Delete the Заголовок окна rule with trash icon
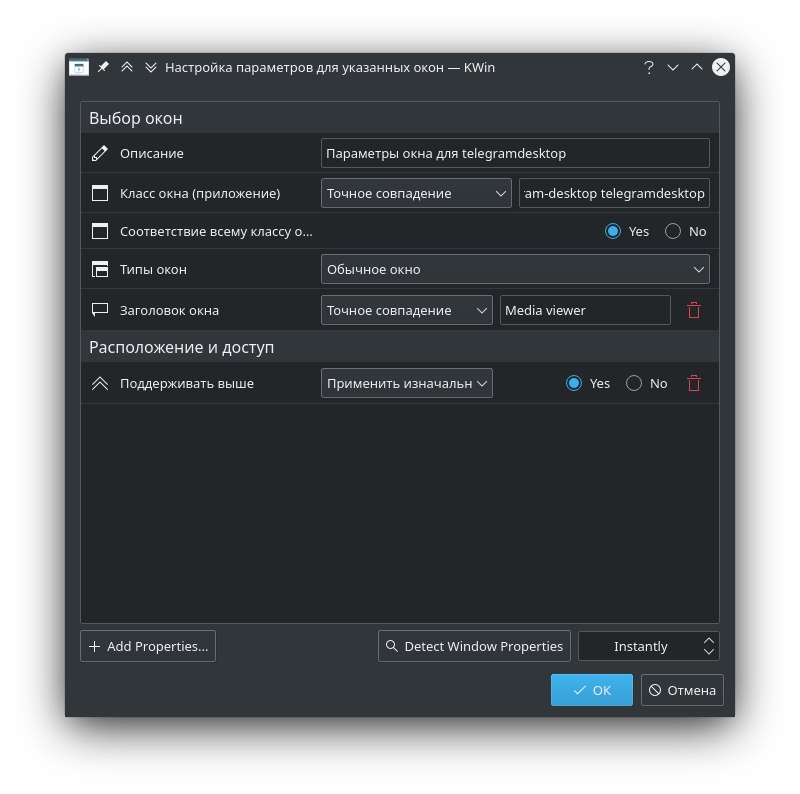Screen dimensions: 800x794 694,310
